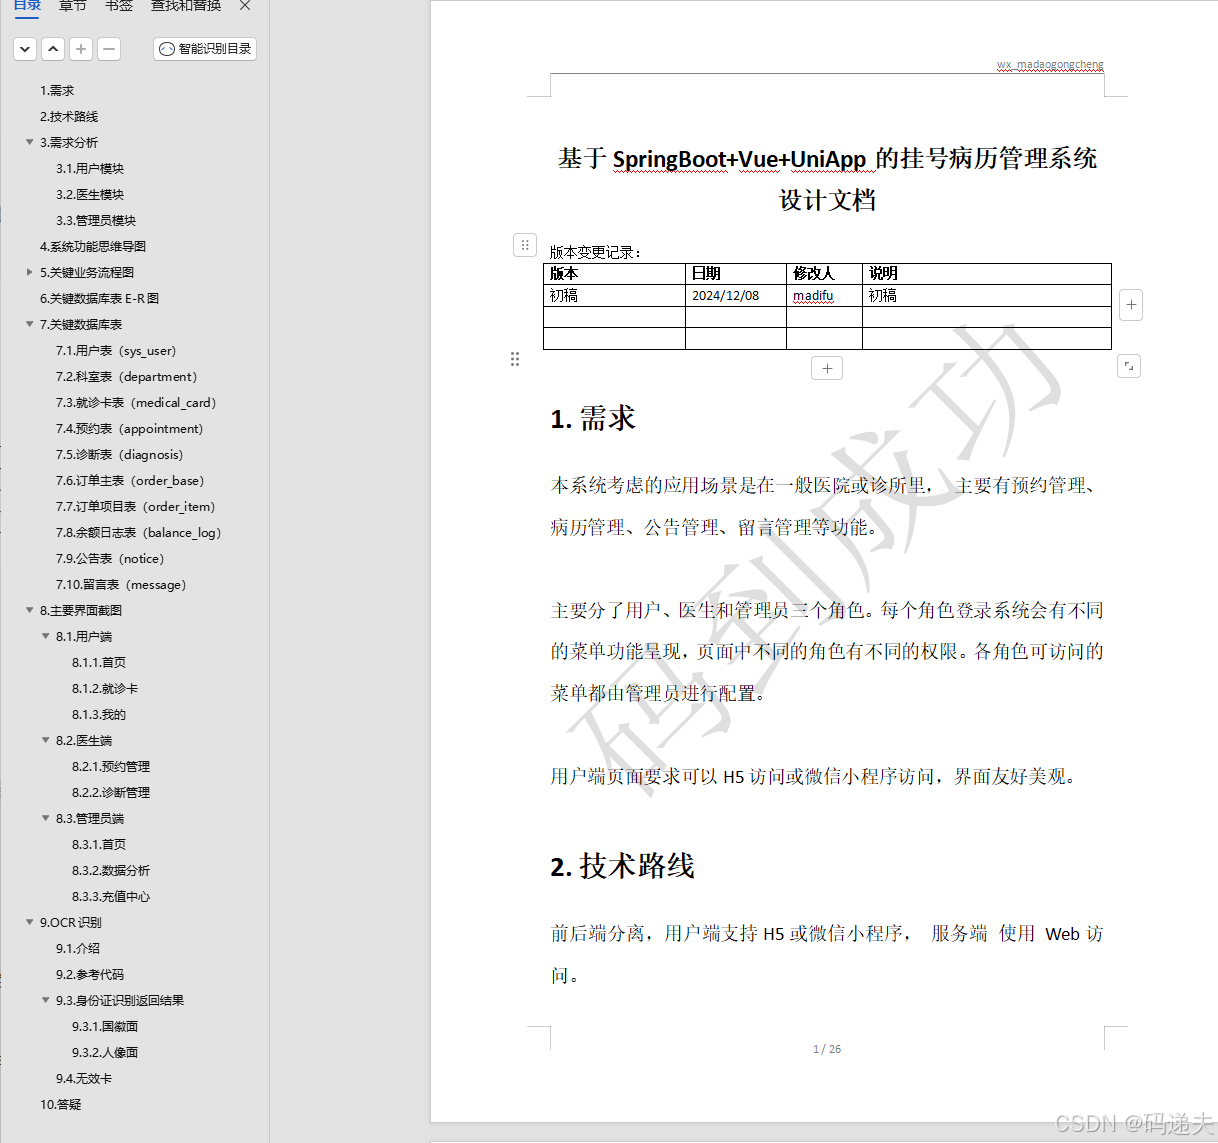Click the 2024/12/08 date table cell
Screen dimensions: 1218x1143
click(x=735, y=296)
